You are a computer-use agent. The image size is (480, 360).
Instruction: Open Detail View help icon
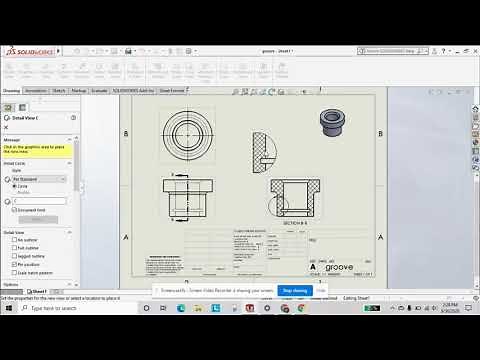tap(73, 118)
